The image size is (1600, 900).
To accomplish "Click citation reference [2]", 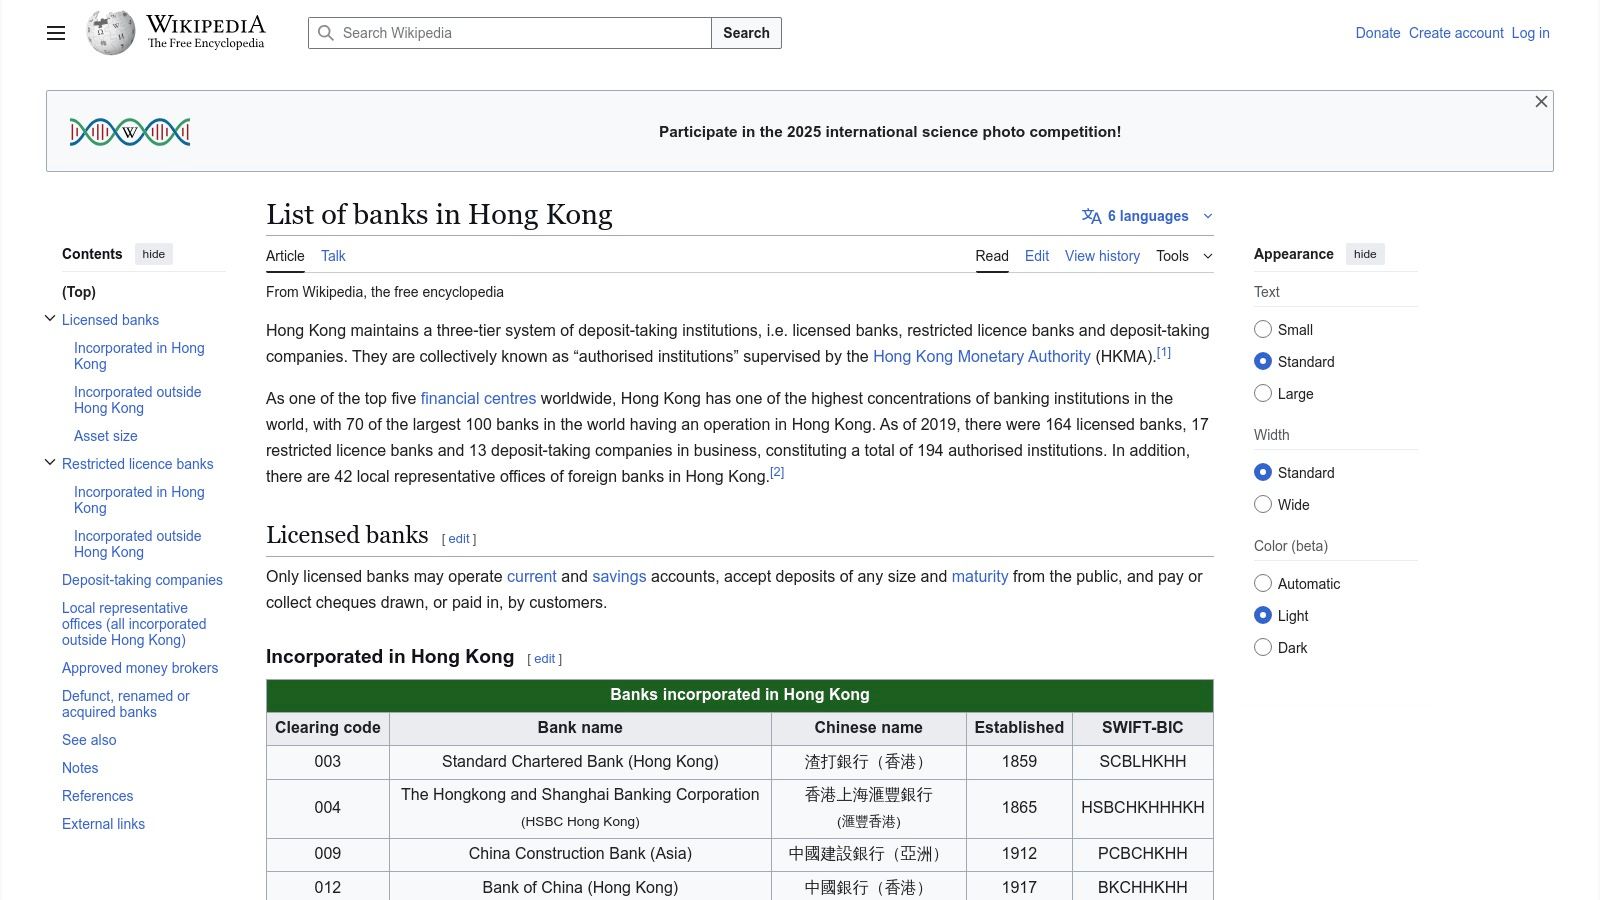I will pyautogui.click(x=777, y=472).
